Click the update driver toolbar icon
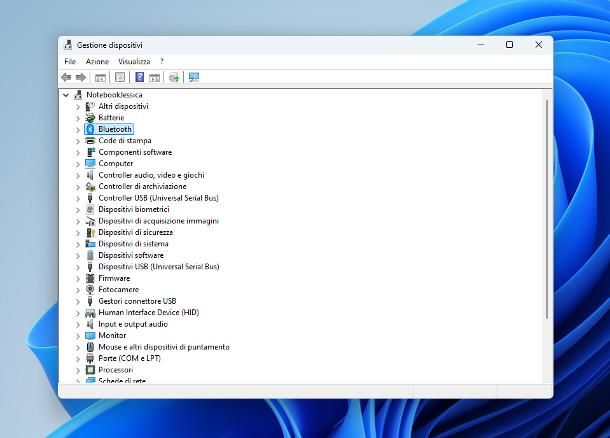 click(174, 77)
